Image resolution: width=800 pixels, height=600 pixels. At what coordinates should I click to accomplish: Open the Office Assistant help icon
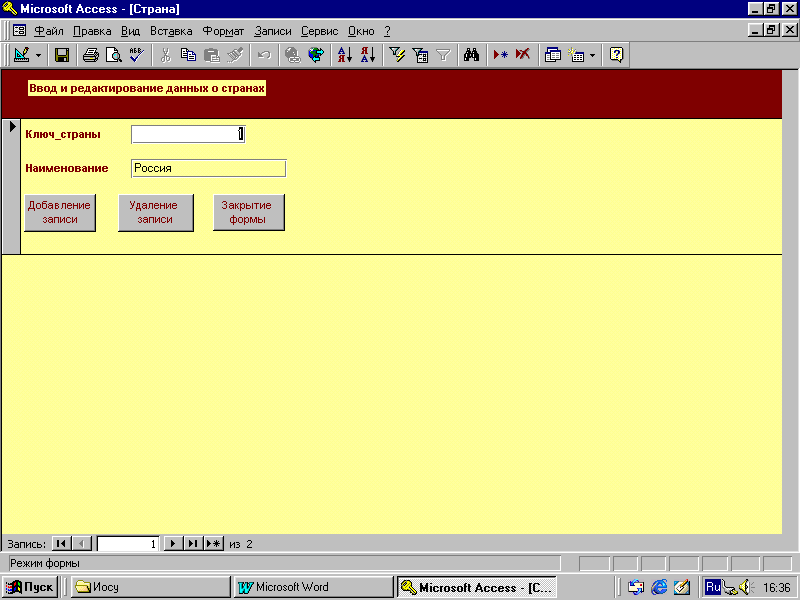[x=616, y=55]
